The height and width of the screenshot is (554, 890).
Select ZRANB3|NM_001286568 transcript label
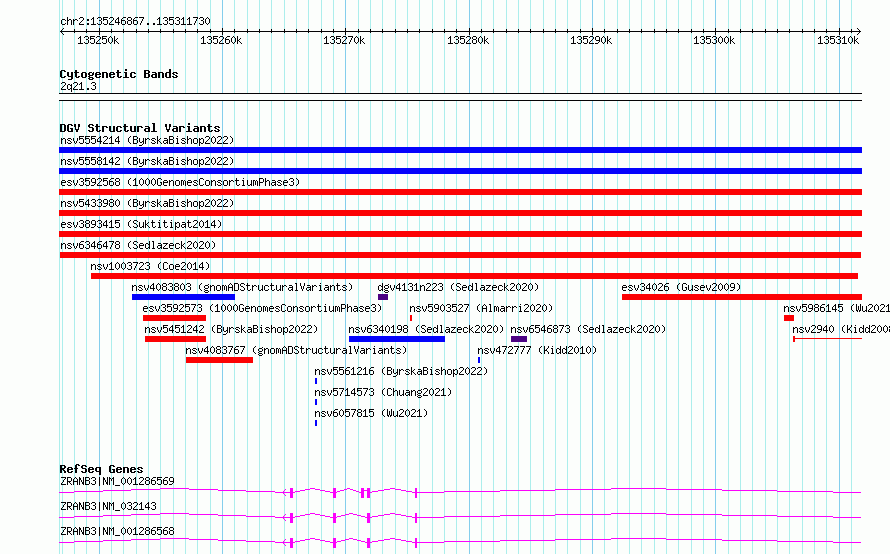pos(117,531)
